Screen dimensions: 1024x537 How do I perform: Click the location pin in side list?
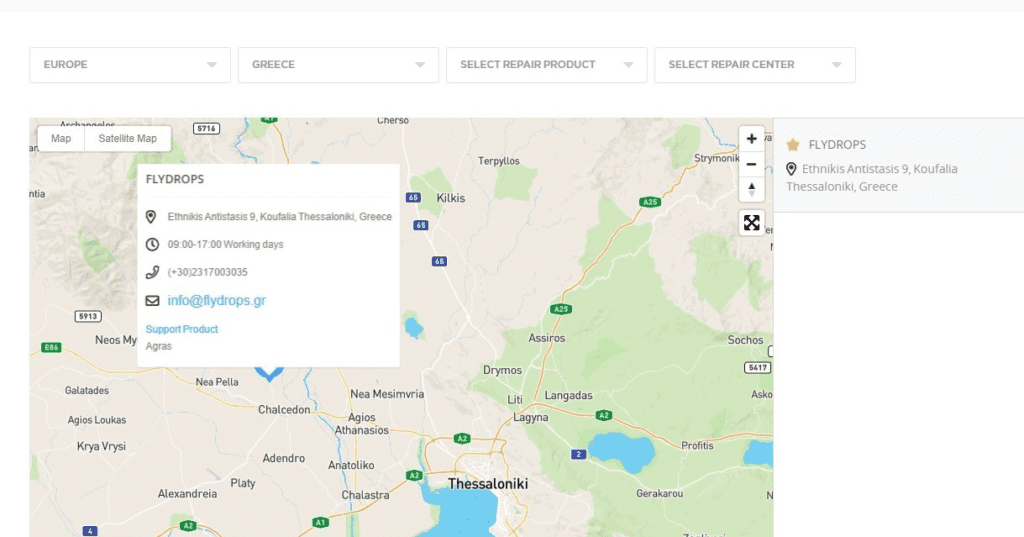click(791, 169)
